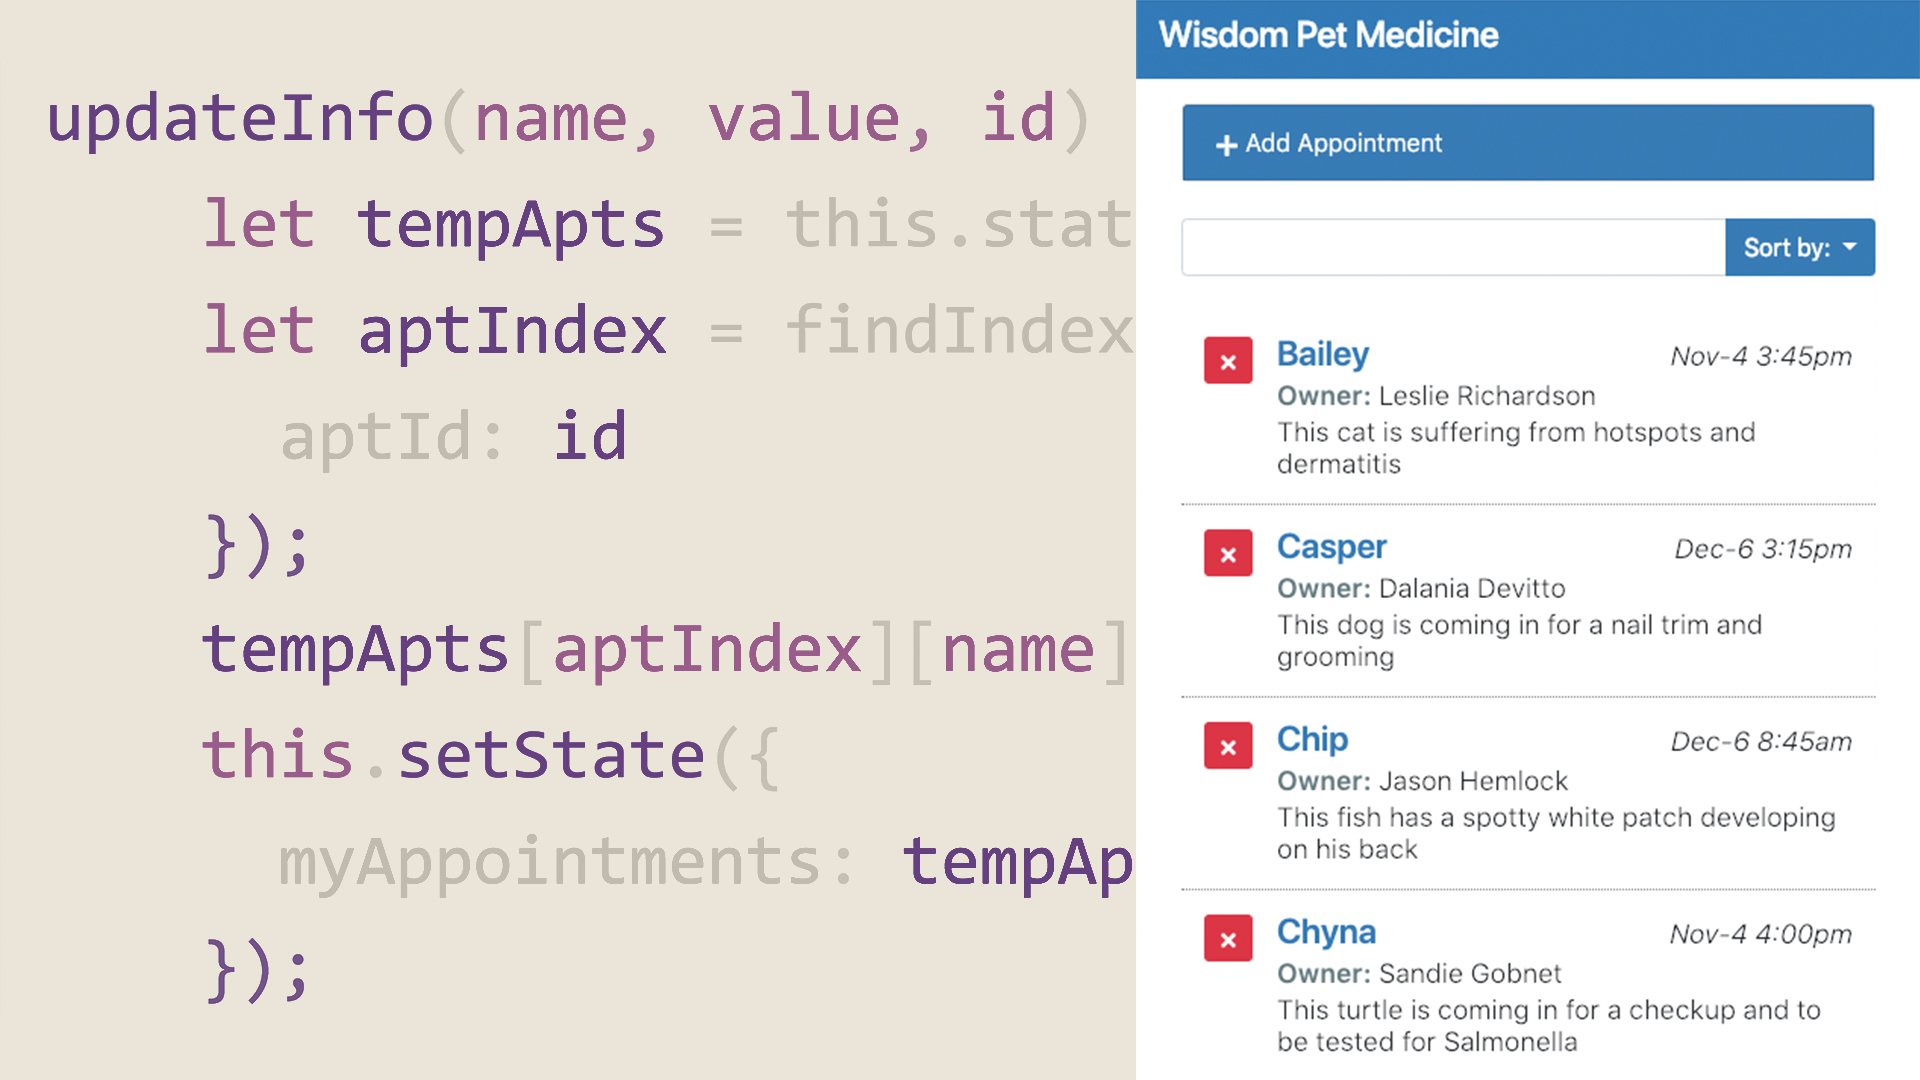Image resolution: width=1920 pixels, height=1080 pixels.
Task: Click the date Nov-4 4:00pm
Action: (x=1761, y=934)
